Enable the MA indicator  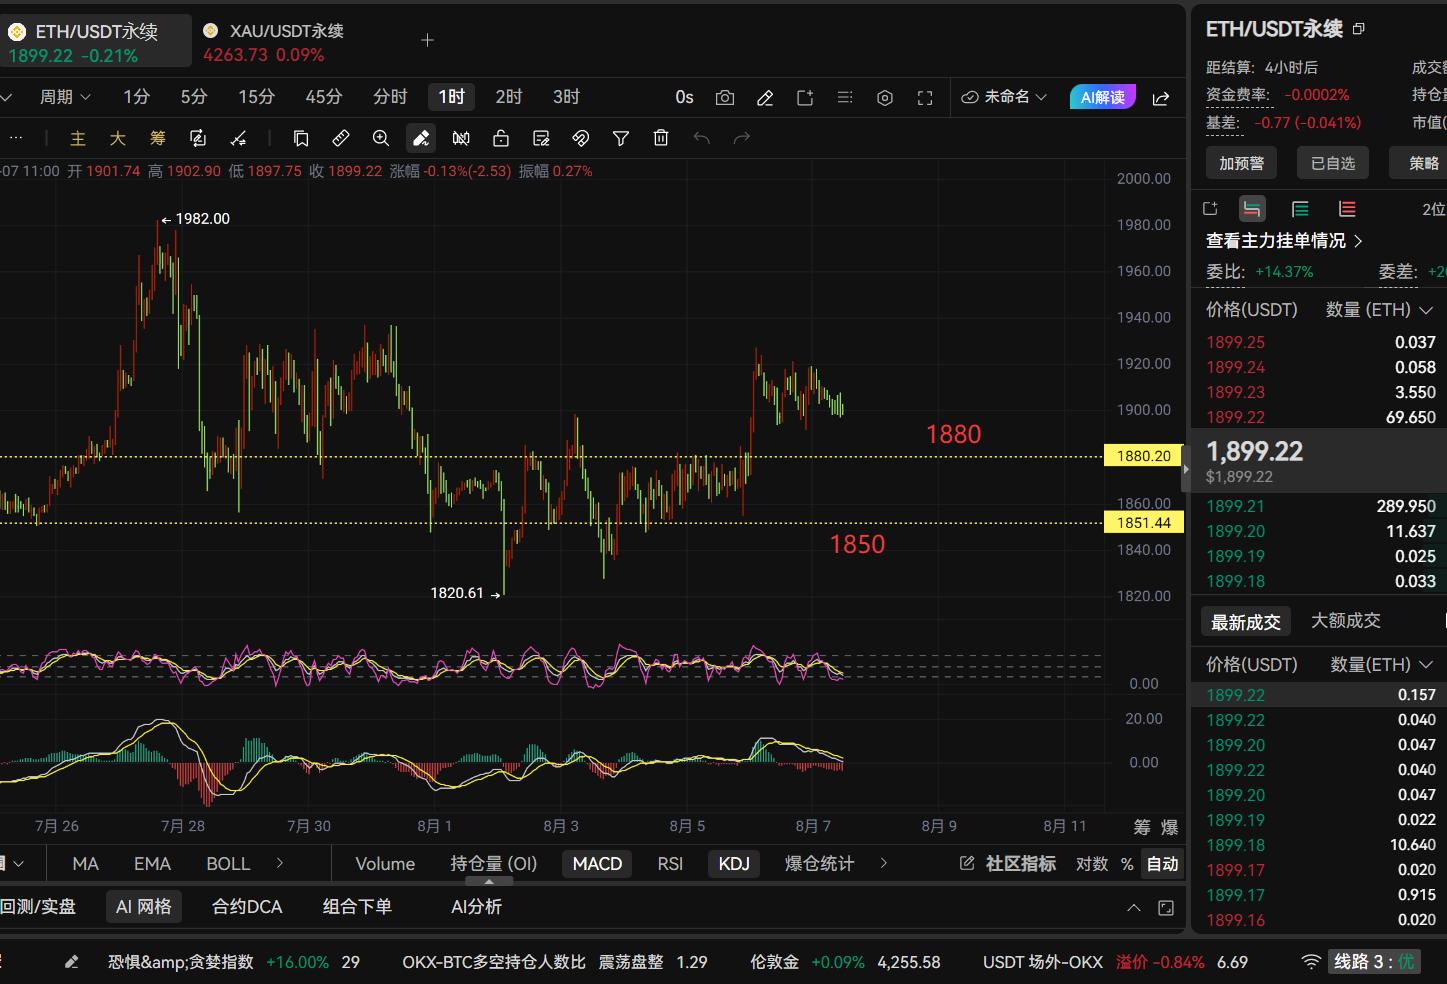(x=85, y=864)
